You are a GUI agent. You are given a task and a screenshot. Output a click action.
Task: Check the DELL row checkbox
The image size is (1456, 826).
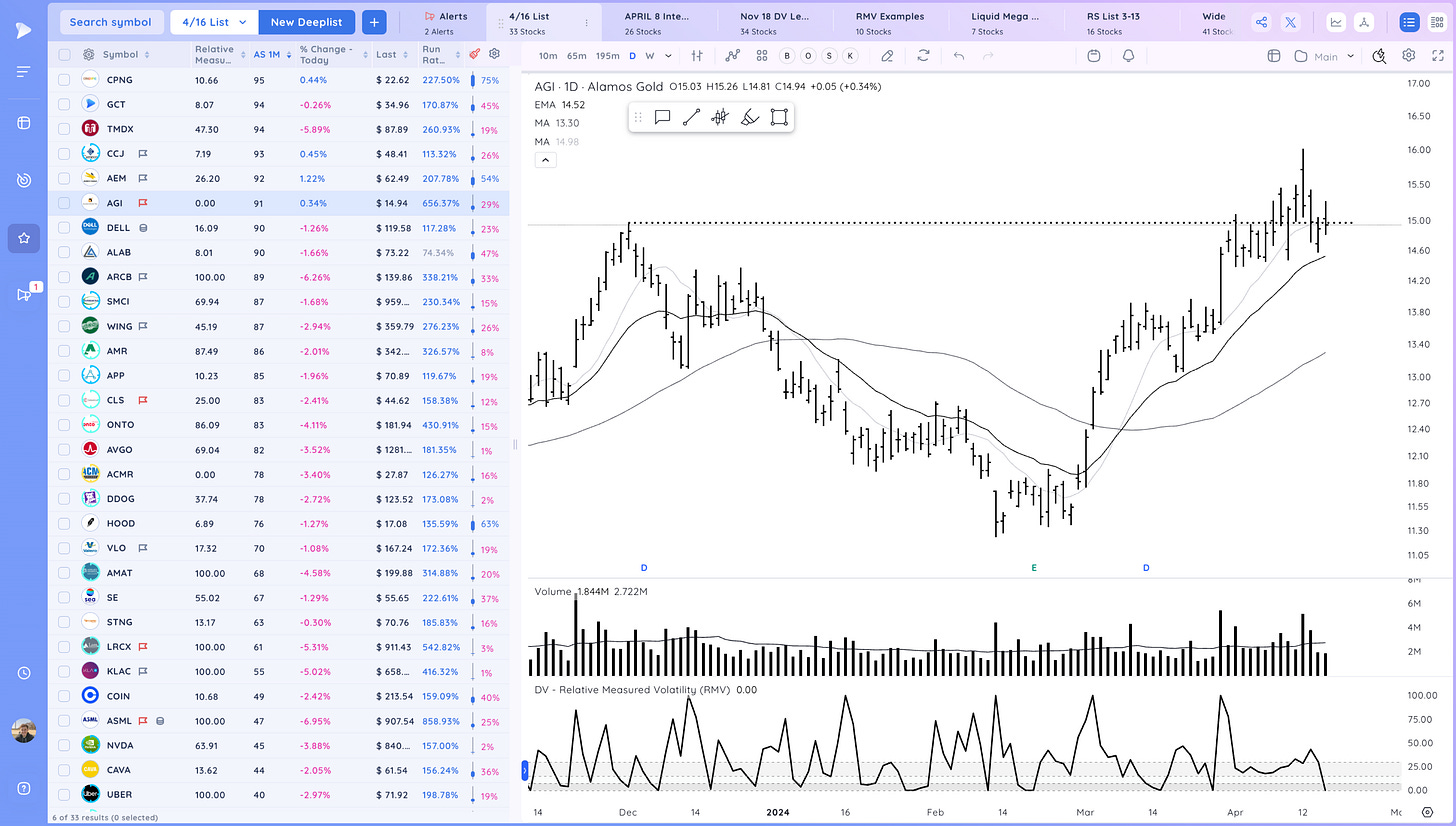click(65, 228)
